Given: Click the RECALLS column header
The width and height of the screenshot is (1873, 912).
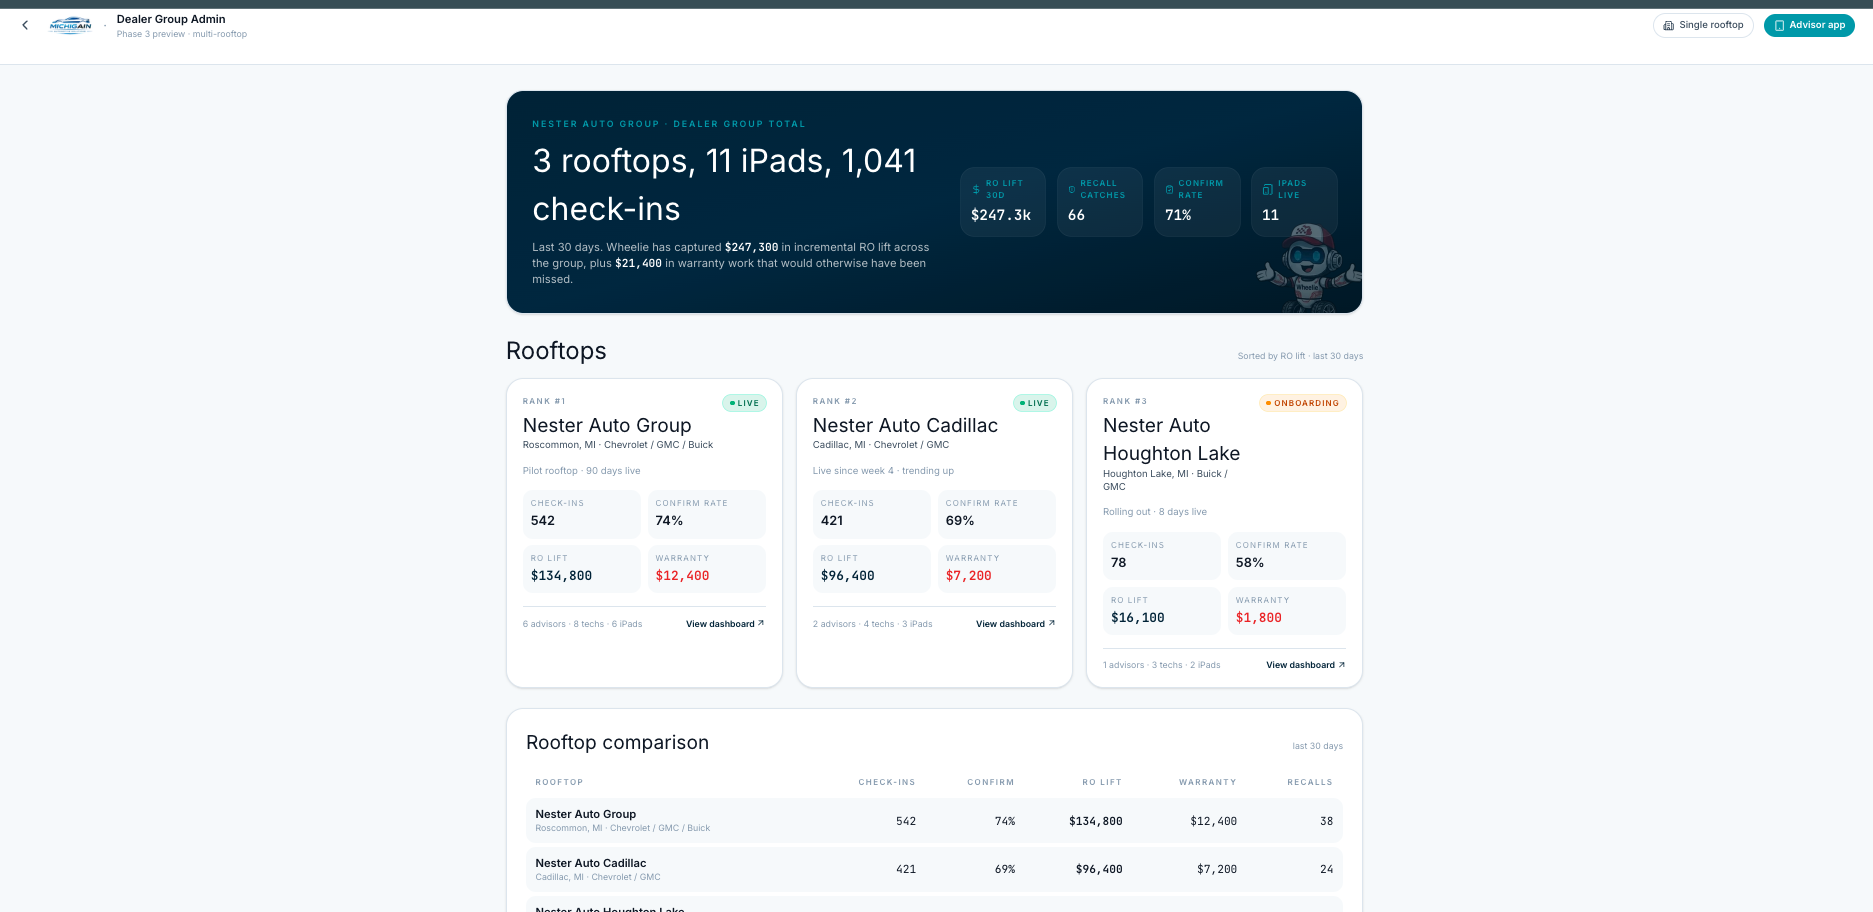Looking at the screenshot, I should tap(1310, 782).
